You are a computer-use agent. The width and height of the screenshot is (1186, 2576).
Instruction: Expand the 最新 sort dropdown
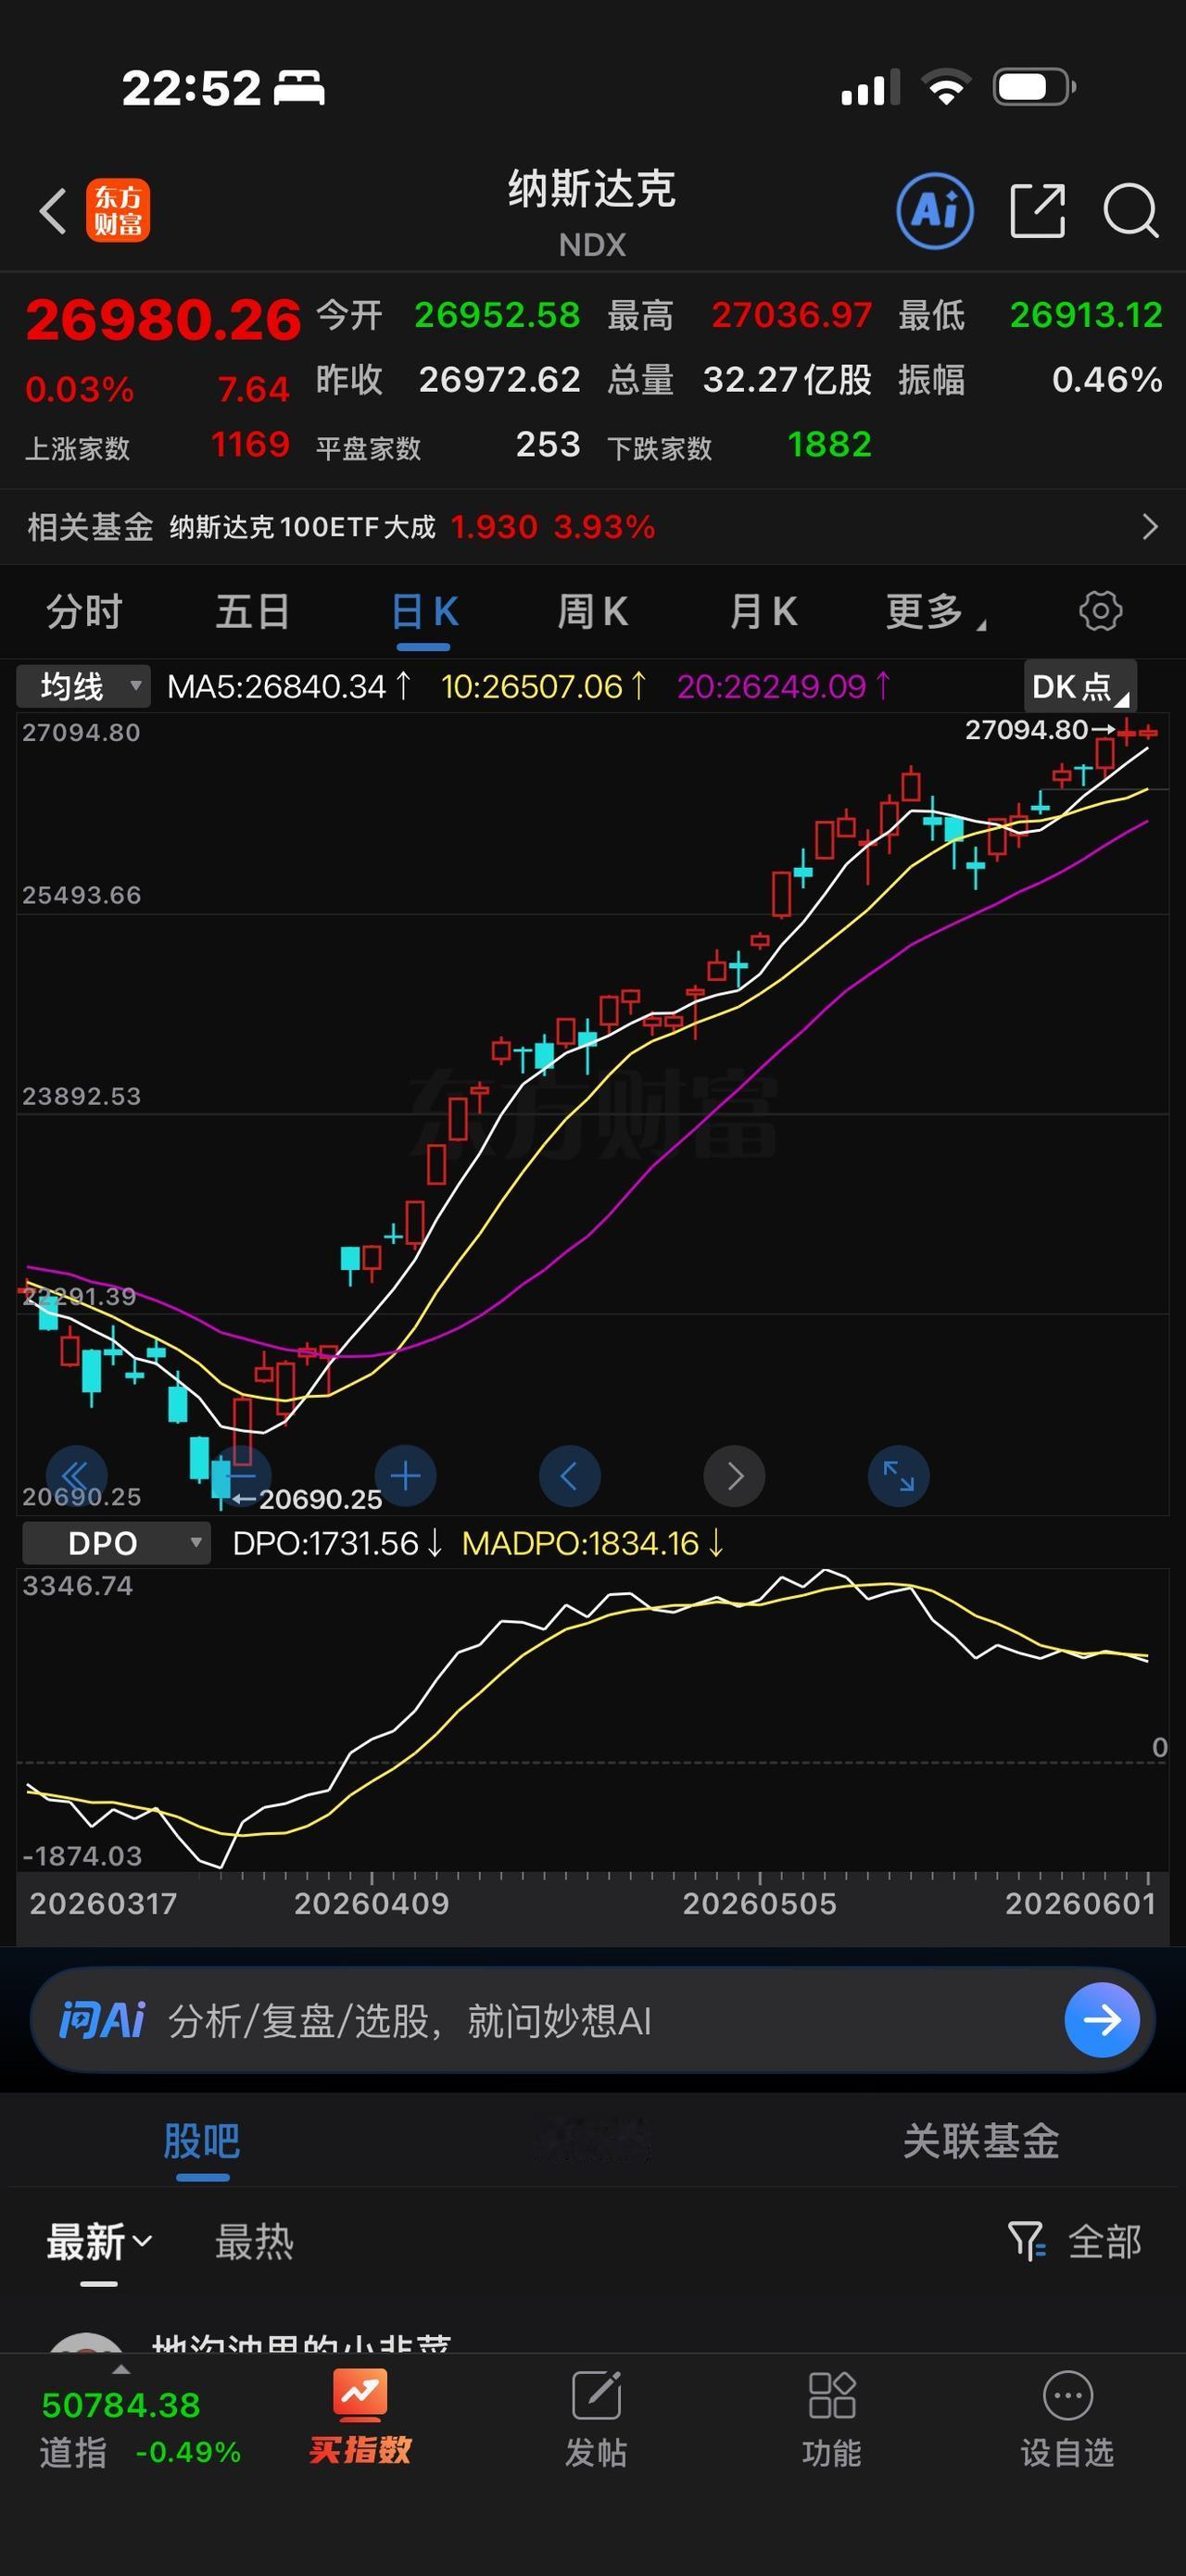coord(99,2242)
